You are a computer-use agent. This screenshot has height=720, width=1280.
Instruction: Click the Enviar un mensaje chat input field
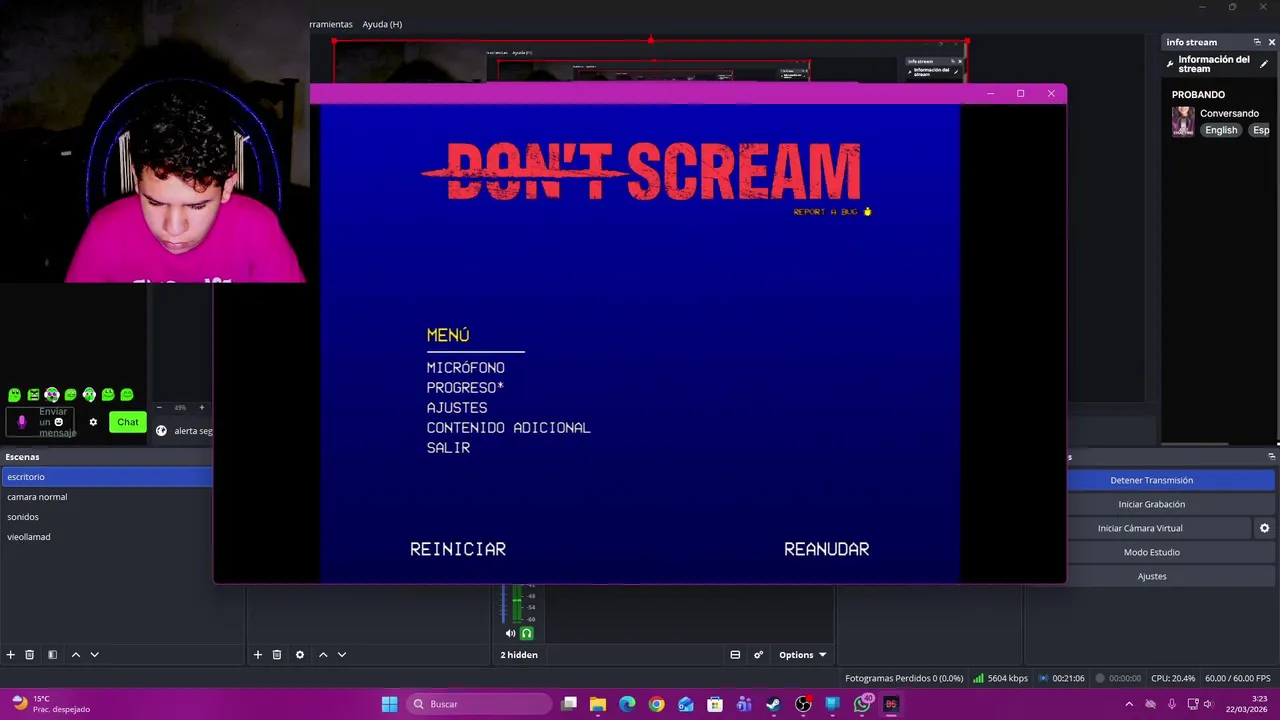(42, 422)
